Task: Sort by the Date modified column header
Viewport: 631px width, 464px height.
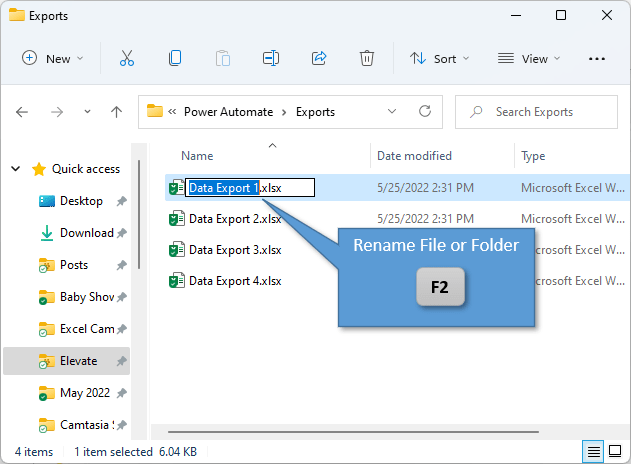Action: pos(414,156)
